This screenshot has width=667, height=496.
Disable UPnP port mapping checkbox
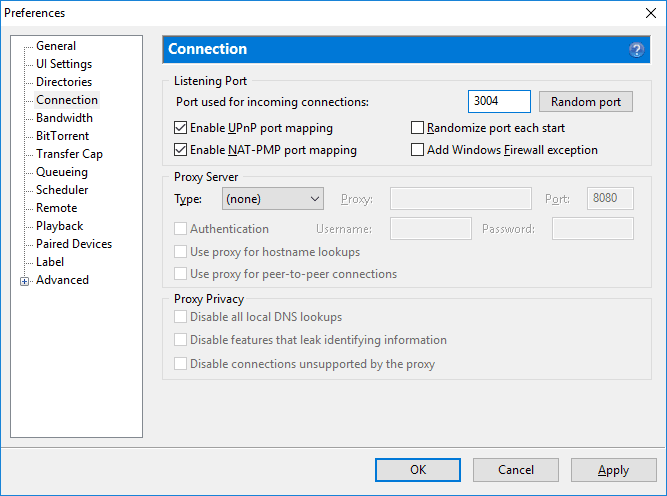(181, 128)
